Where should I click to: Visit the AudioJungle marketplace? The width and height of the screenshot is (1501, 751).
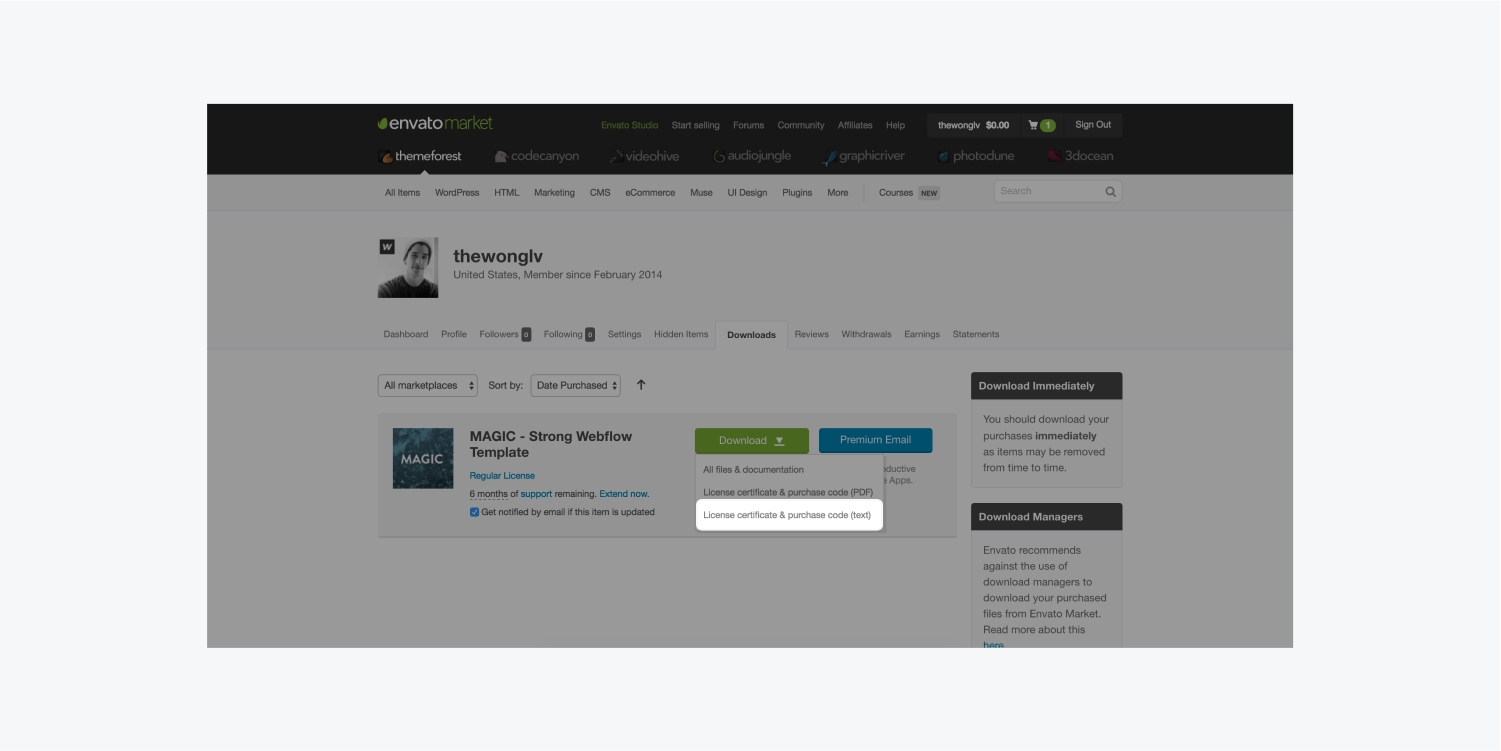pyautogui.click(x=752, y=156)
